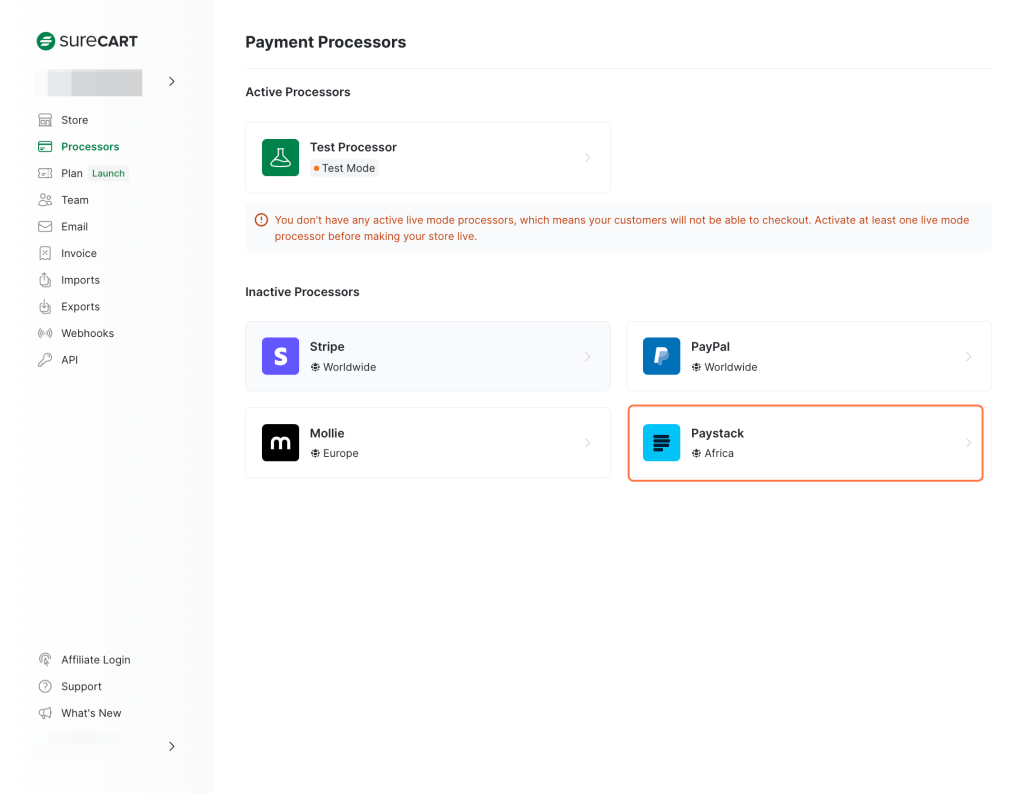Open the Stripe card via its chevron
1024x793 pixels.
(587, 356)
